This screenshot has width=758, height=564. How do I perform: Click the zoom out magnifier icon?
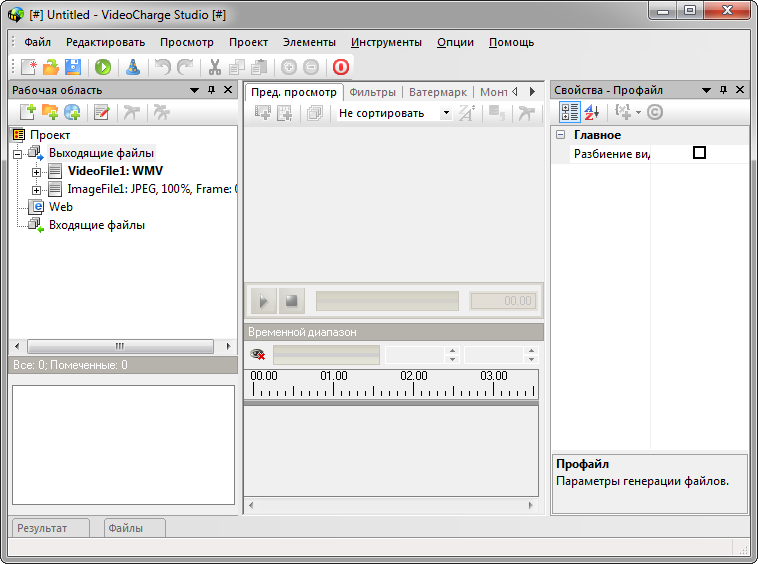311,67
